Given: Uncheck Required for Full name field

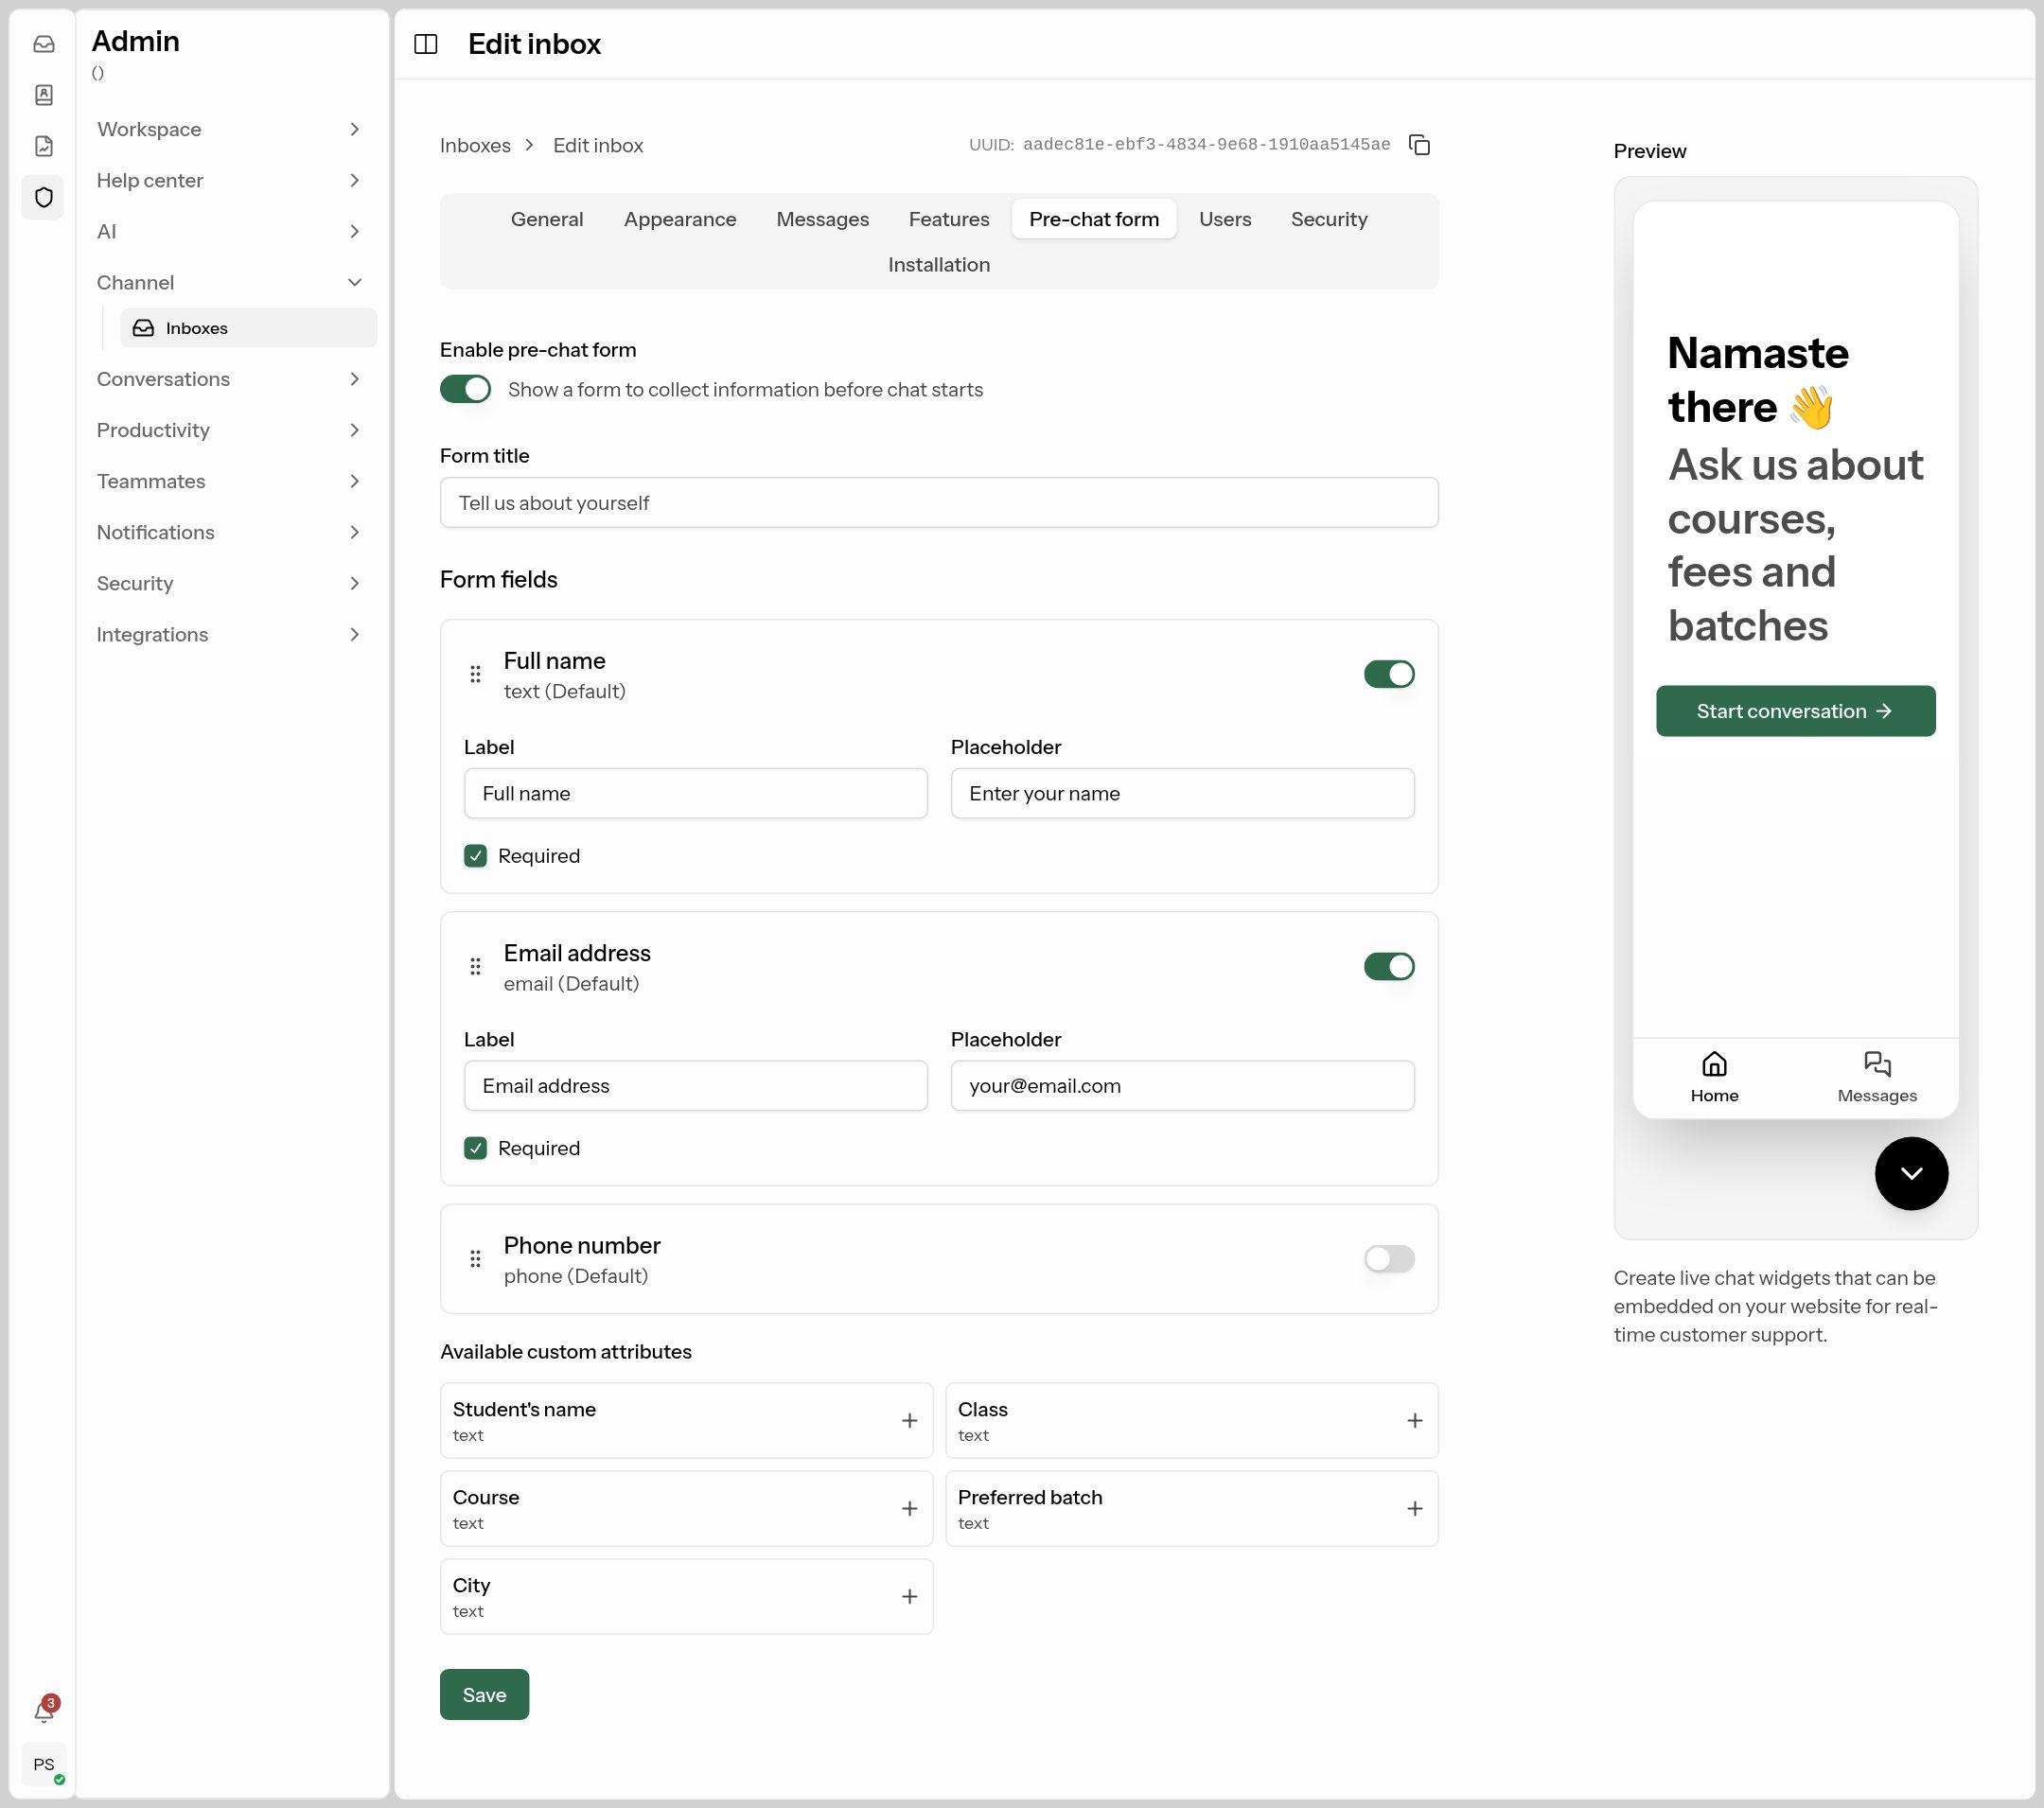Looking at the screenshot, I should tap(476, 856).
